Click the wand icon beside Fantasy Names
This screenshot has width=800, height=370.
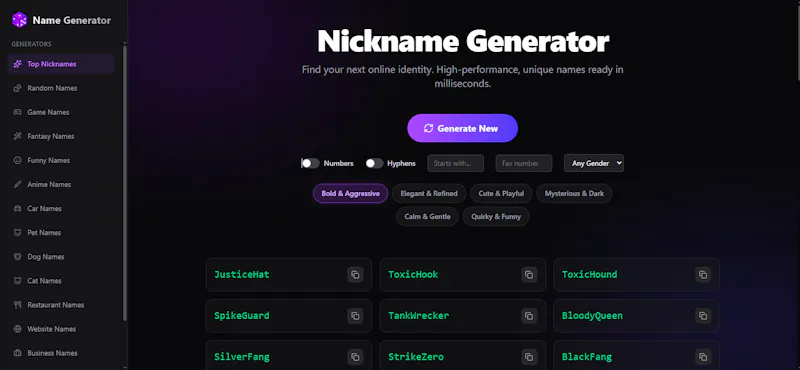(17, 136)
